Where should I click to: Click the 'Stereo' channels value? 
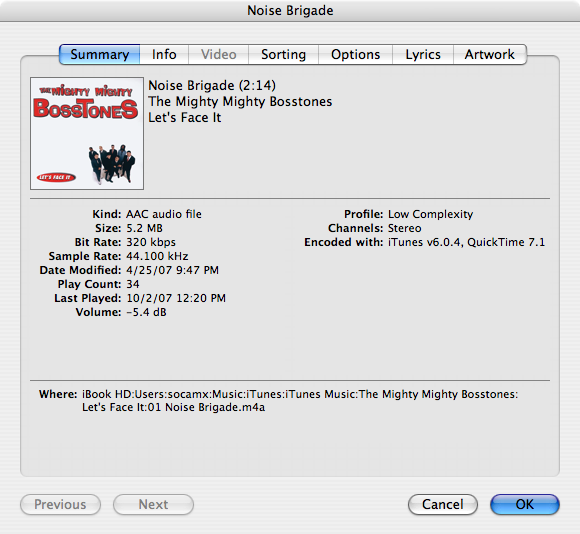pos(405,228)
